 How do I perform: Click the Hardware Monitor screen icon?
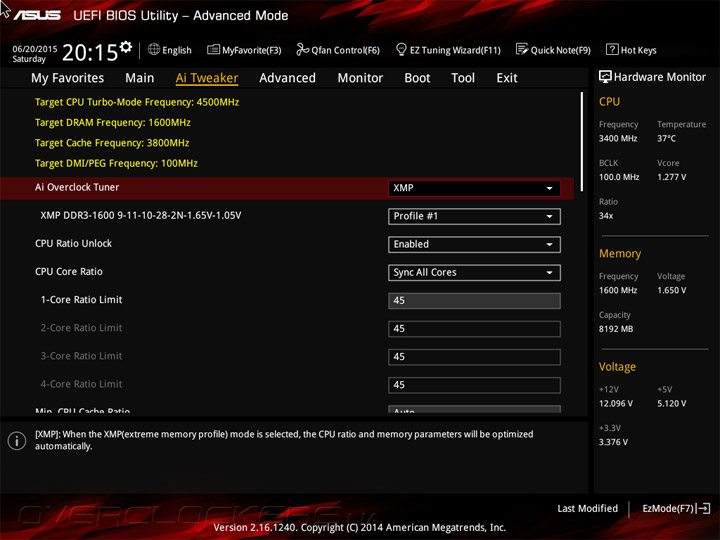tap(605, 77)
